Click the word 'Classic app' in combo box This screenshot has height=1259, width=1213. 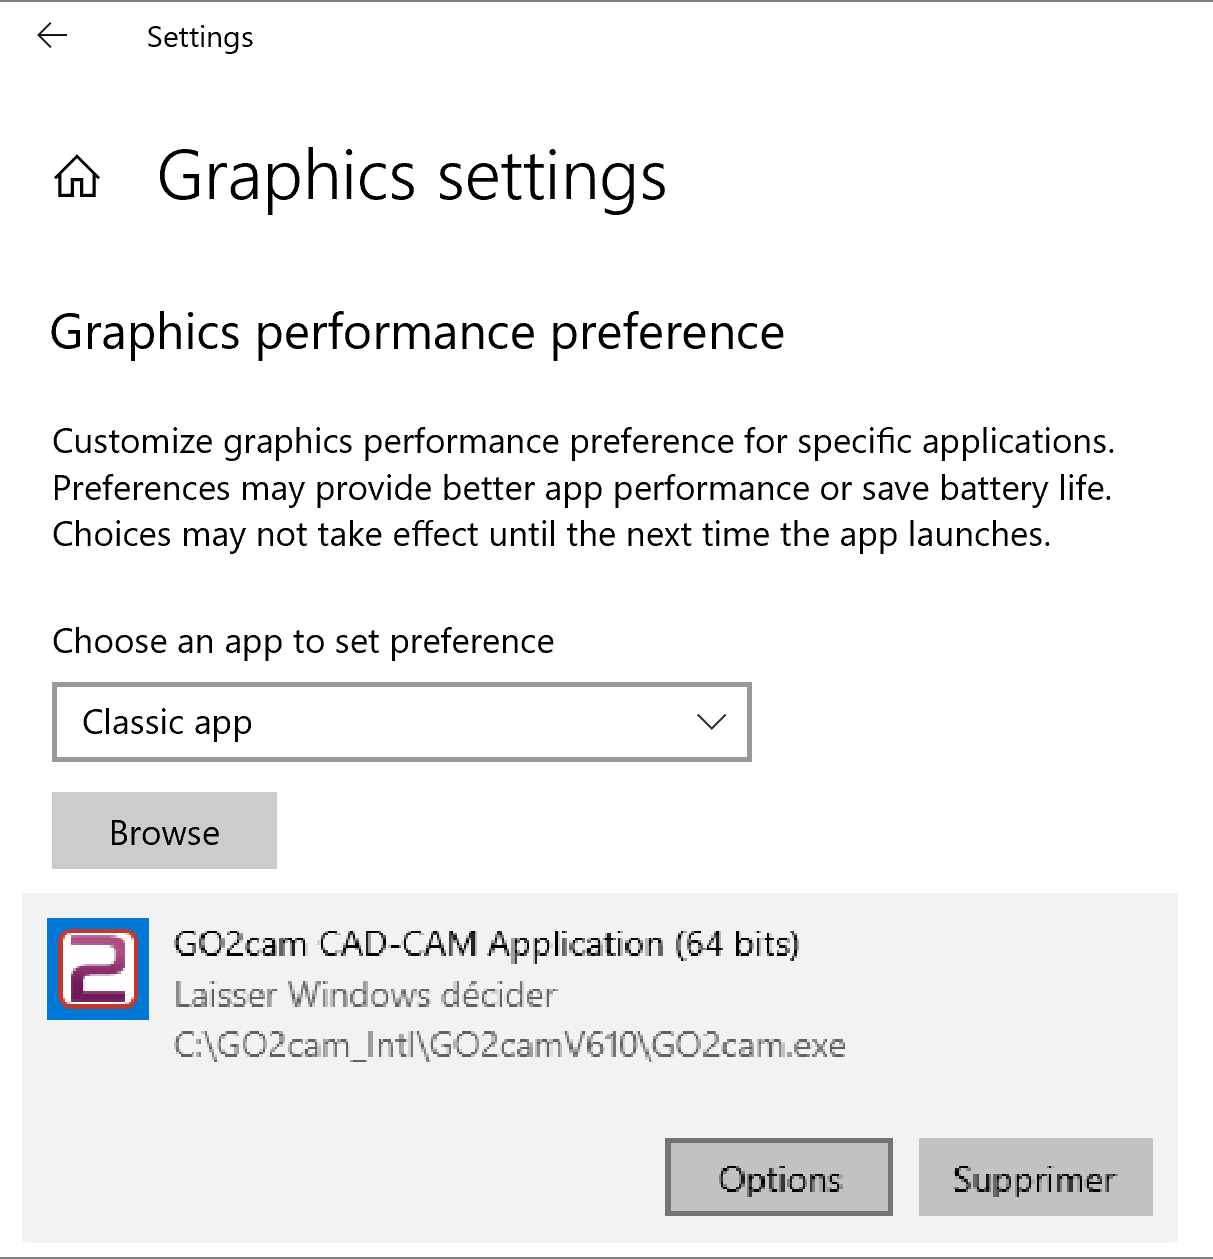tap(167, 722)
